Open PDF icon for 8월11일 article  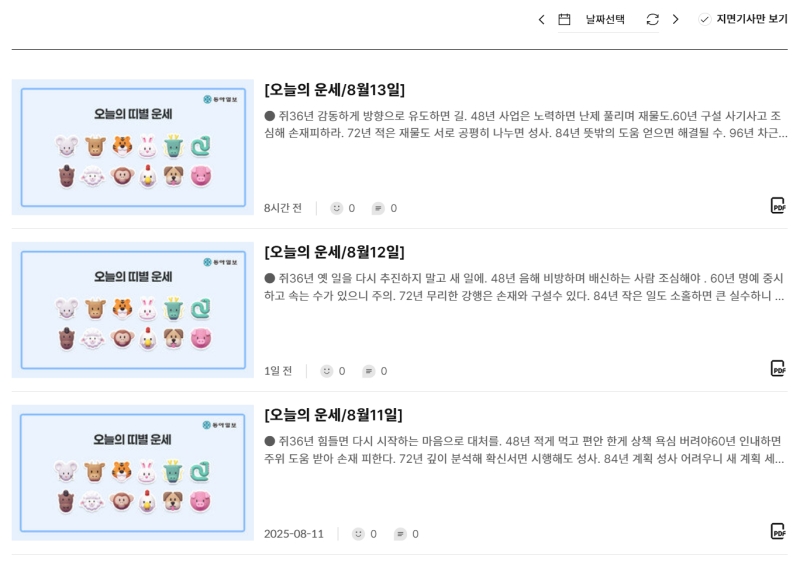[778, 531]
